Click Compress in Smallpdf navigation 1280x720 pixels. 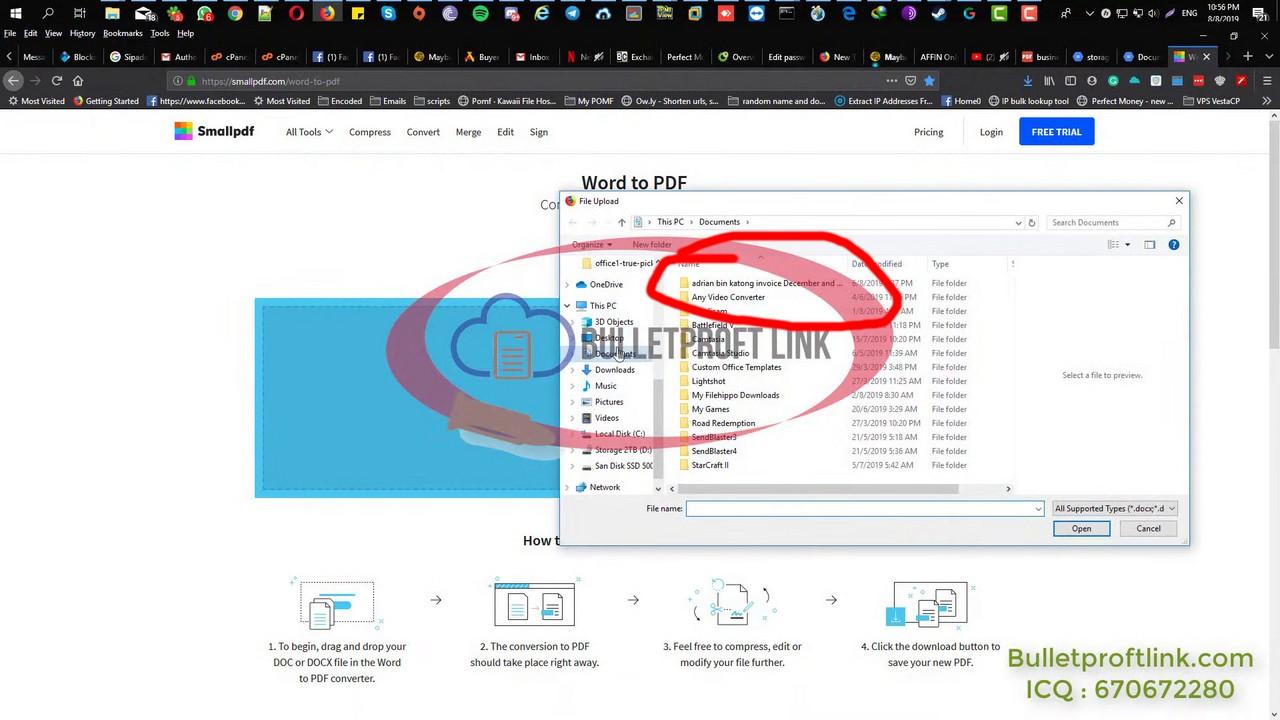(370, 132)
